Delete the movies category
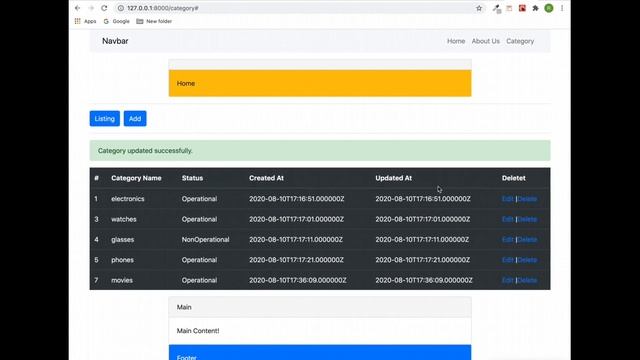This screenshot has height=360, width=640. (527, 280)
